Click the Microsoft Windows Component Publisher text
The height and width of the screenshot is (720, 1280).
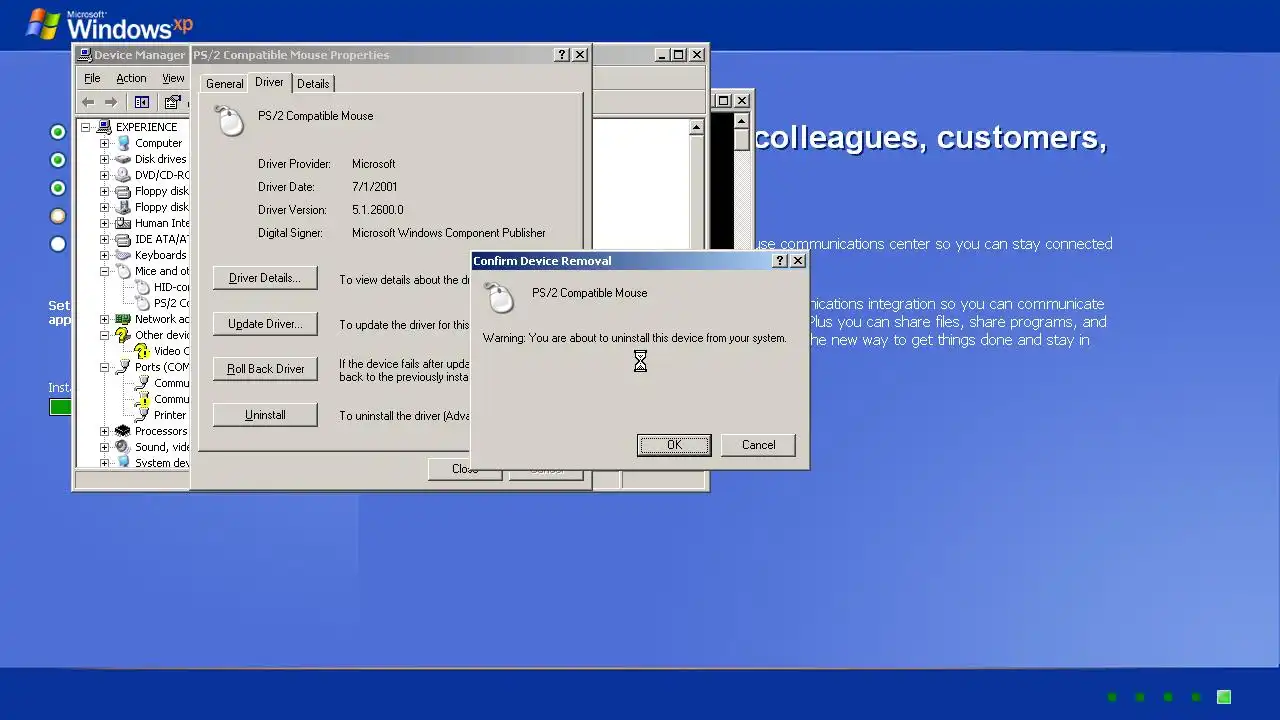(449, 233)
